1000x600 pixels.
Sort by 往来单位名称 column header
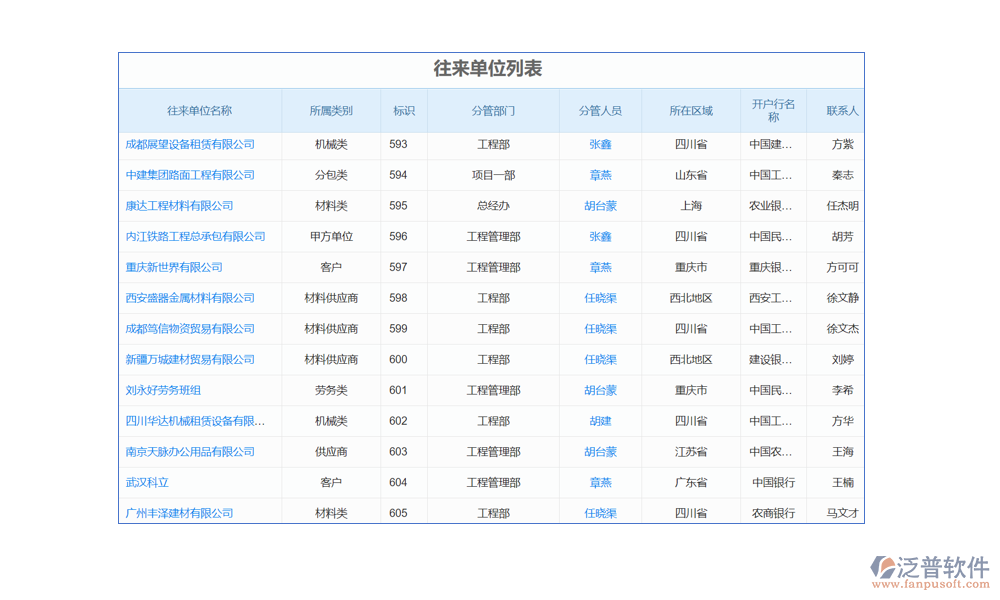click(x=199, y=111)
